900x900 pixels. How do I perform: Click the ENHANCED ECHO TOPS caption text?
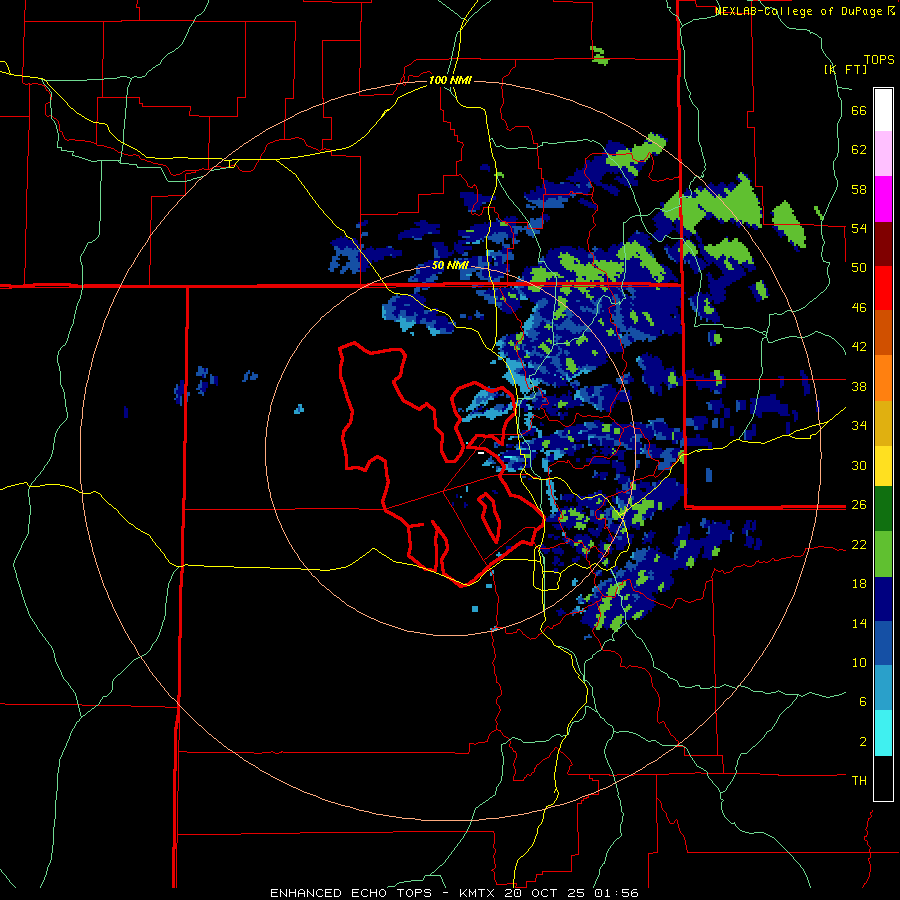351,893
